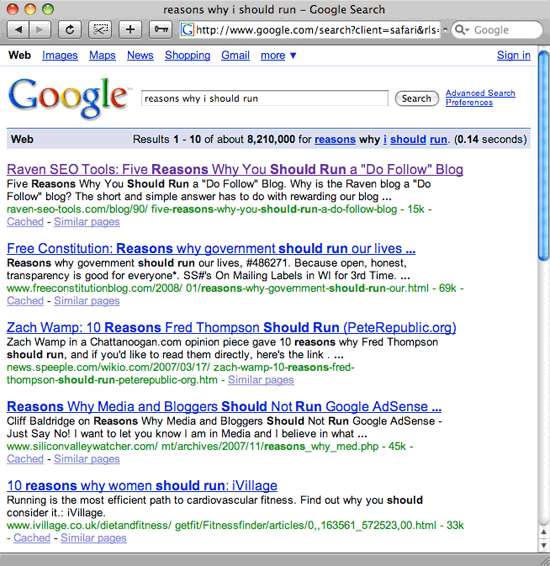Open Similar pages under iVillage result
Image resolution: width=550 pixels, height=566 pixels.
93,538
